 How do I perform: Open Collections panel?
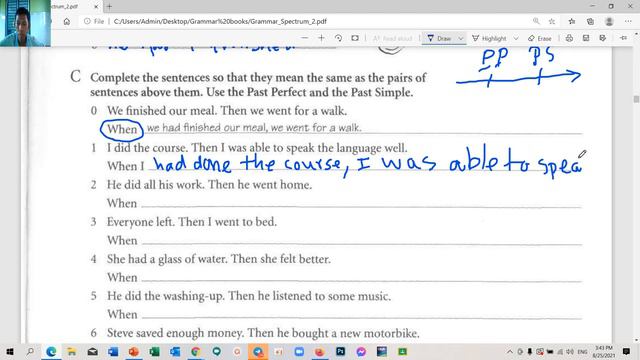click(x=590, y=21)
